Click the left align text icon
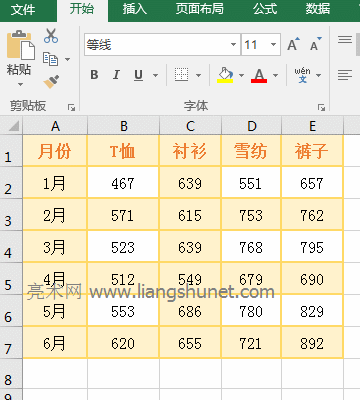The height and width of the screenshot is (400, 360). pyautogui.click(x=345, y=75)
